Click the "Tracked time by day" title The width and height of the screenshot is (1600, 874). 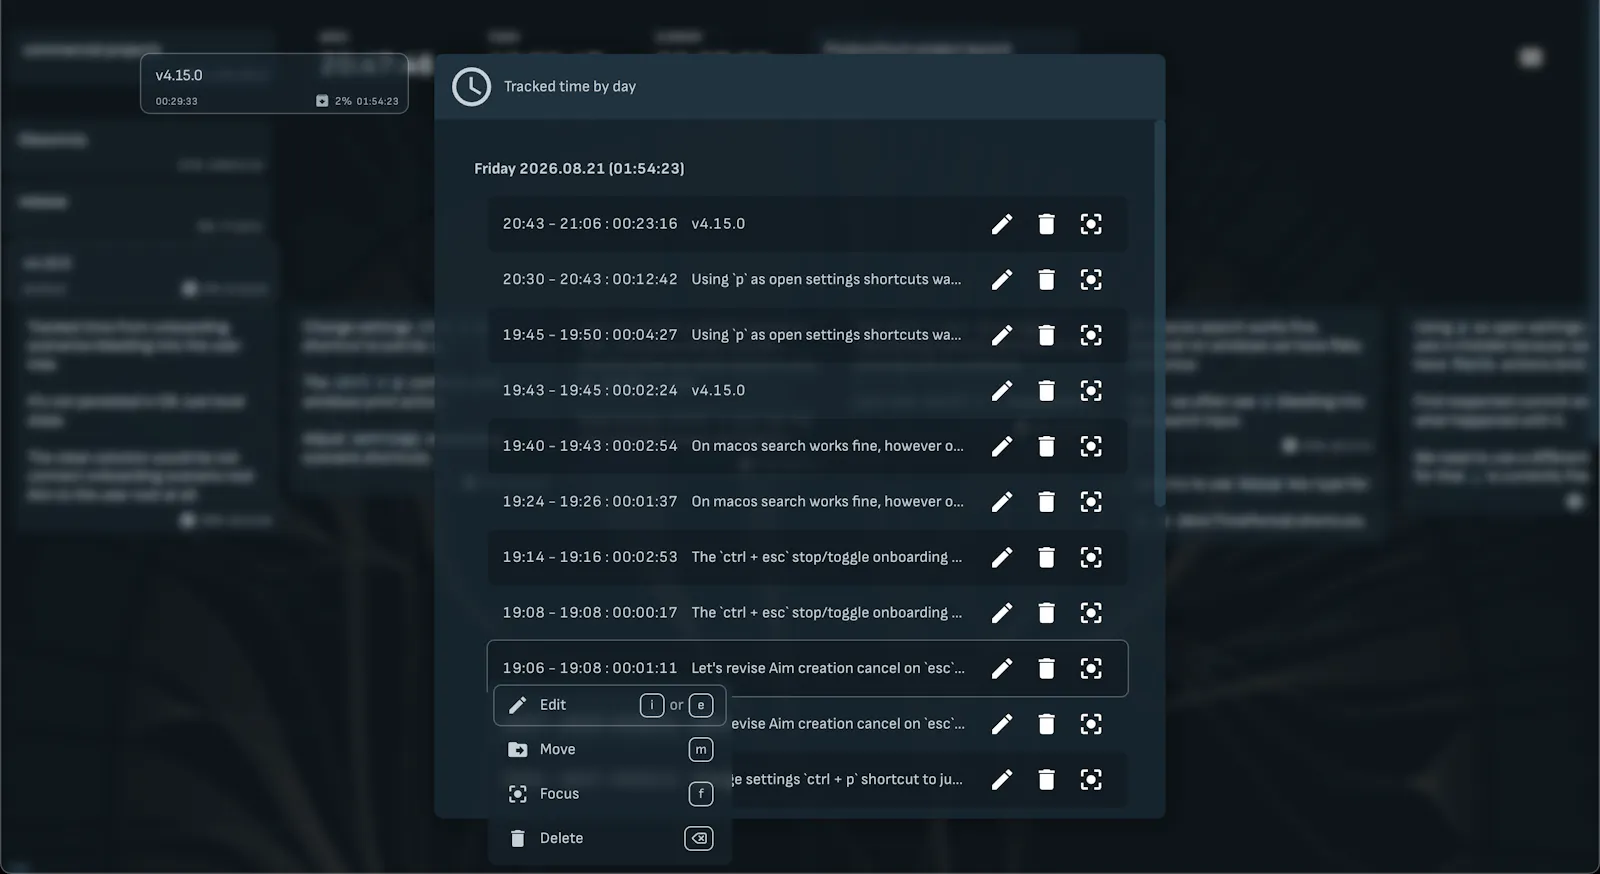pos(570,87)
